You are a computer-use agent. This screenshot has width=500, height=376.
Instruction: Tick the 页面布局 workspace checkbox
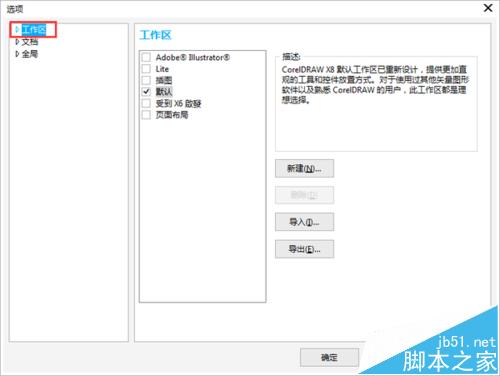[x=146, y=115]
